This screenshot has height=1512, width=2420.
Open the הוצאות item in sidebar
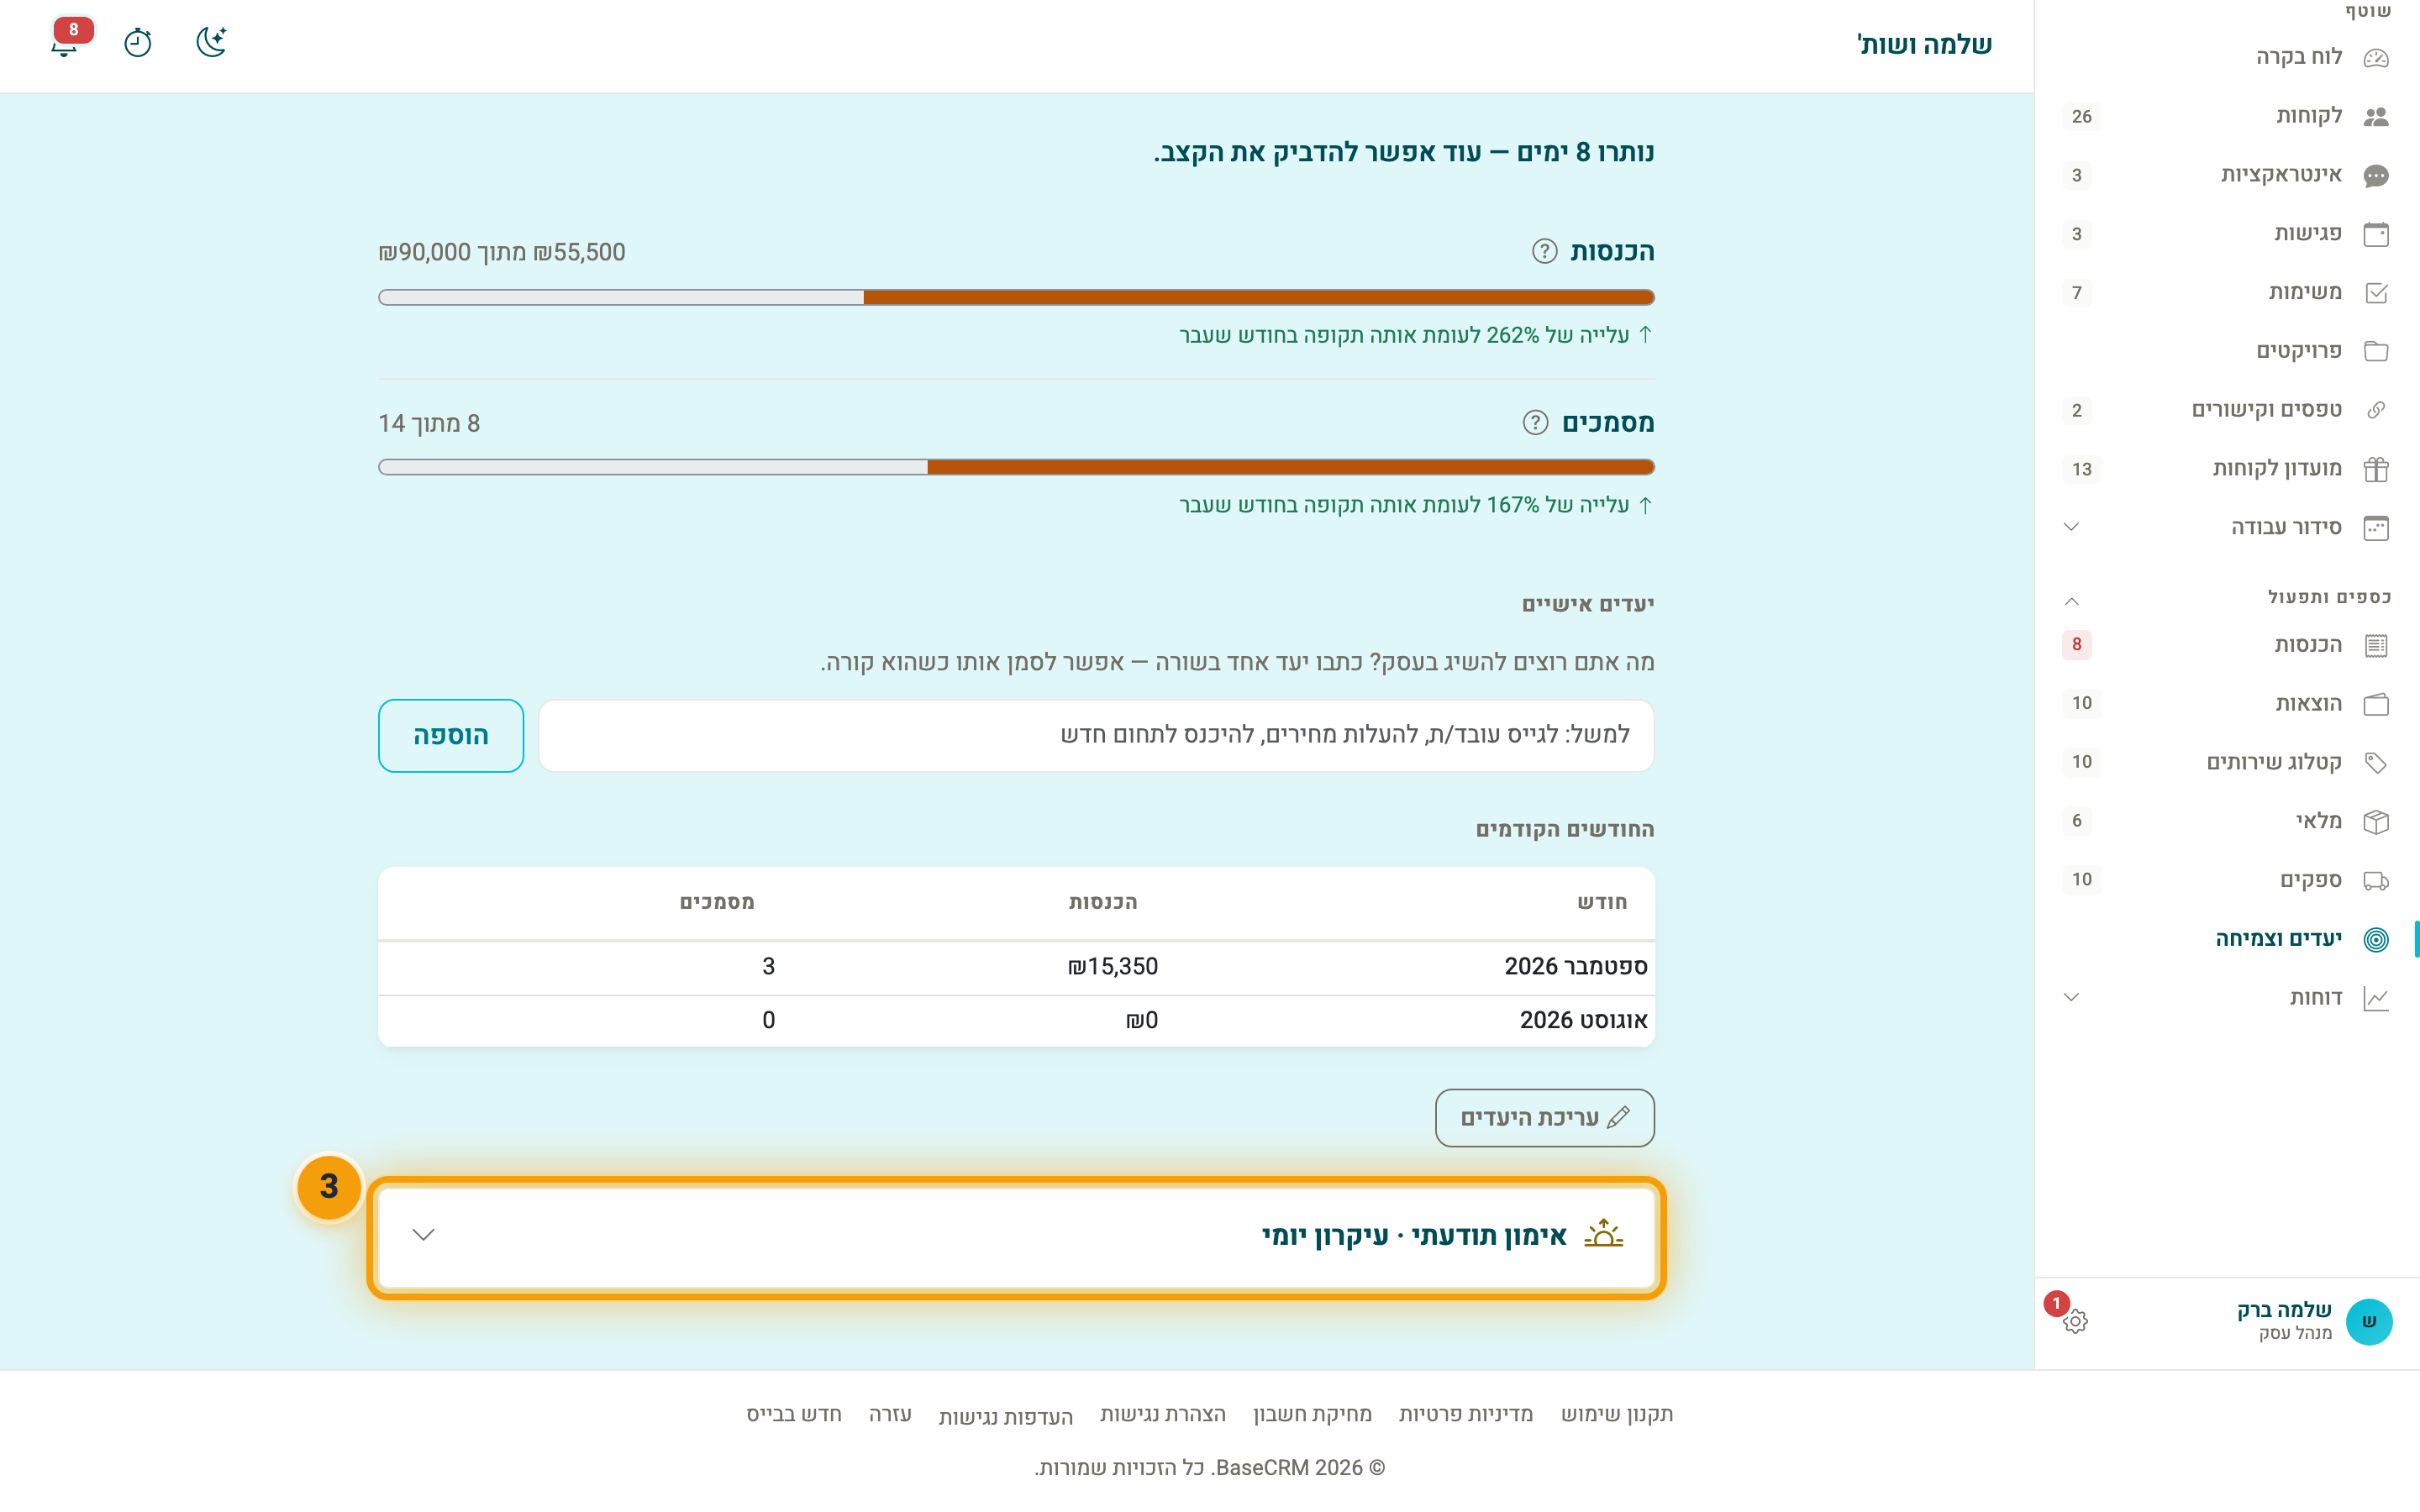click(x=2226, y=704)
